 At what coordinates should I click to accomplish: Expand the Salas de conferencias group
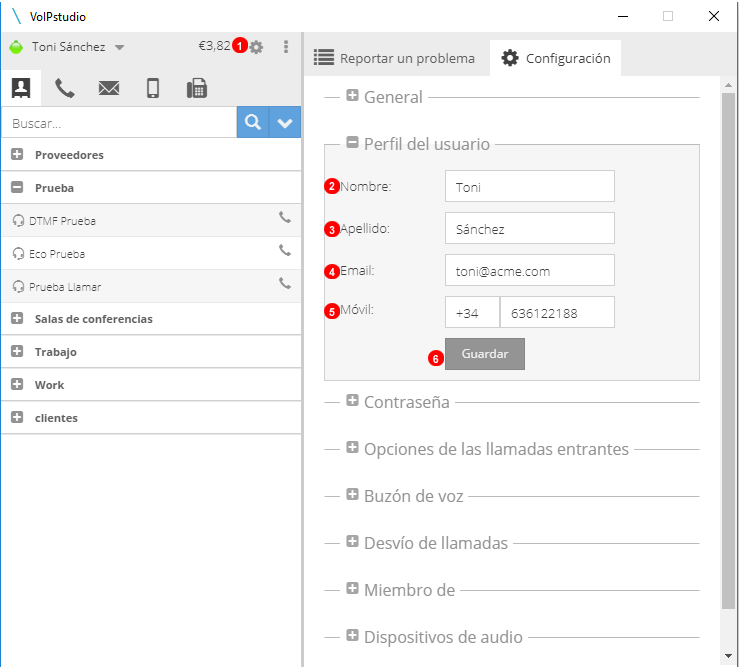(x=17, y=318)
